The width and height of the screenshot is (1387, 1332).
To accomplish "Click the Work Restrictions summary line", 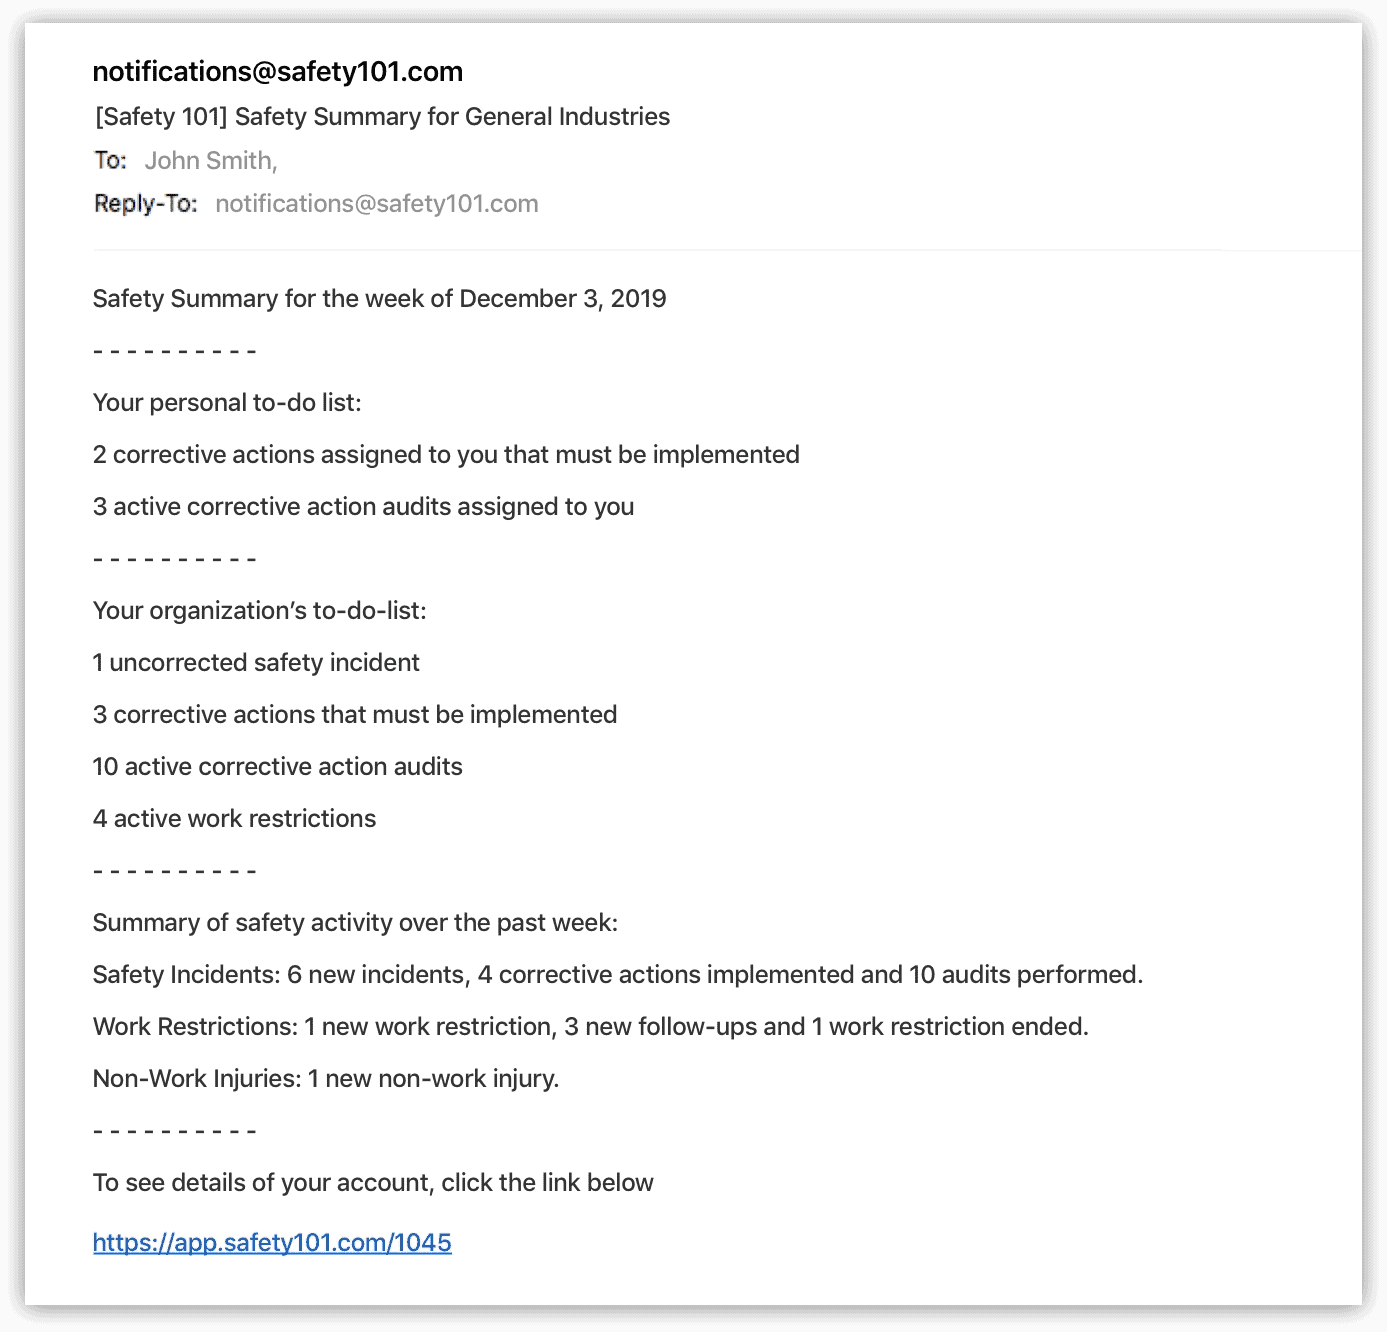I will click(x=590, y=1027).
